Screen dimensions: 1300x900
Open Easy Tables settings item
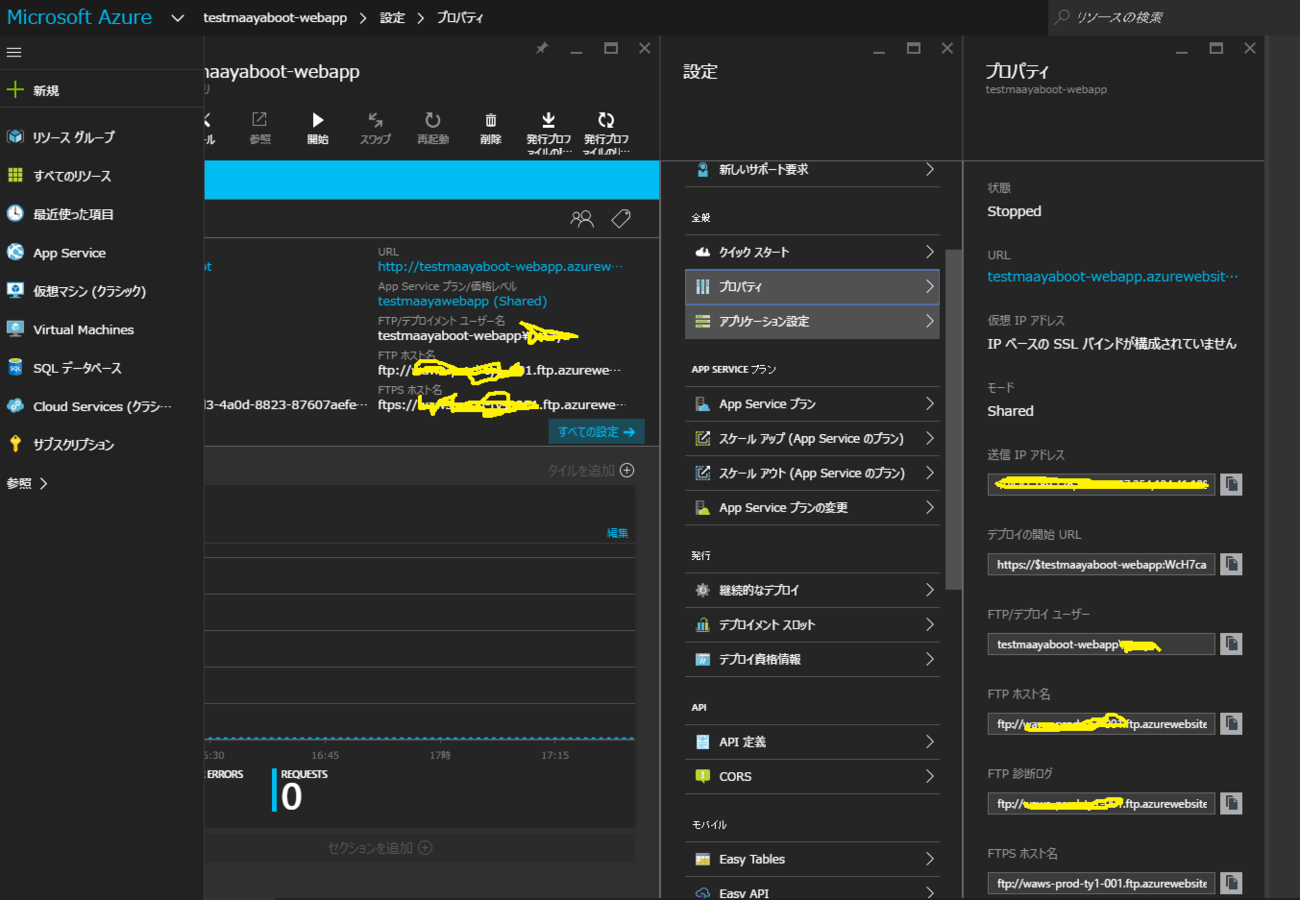pos(812,859)
